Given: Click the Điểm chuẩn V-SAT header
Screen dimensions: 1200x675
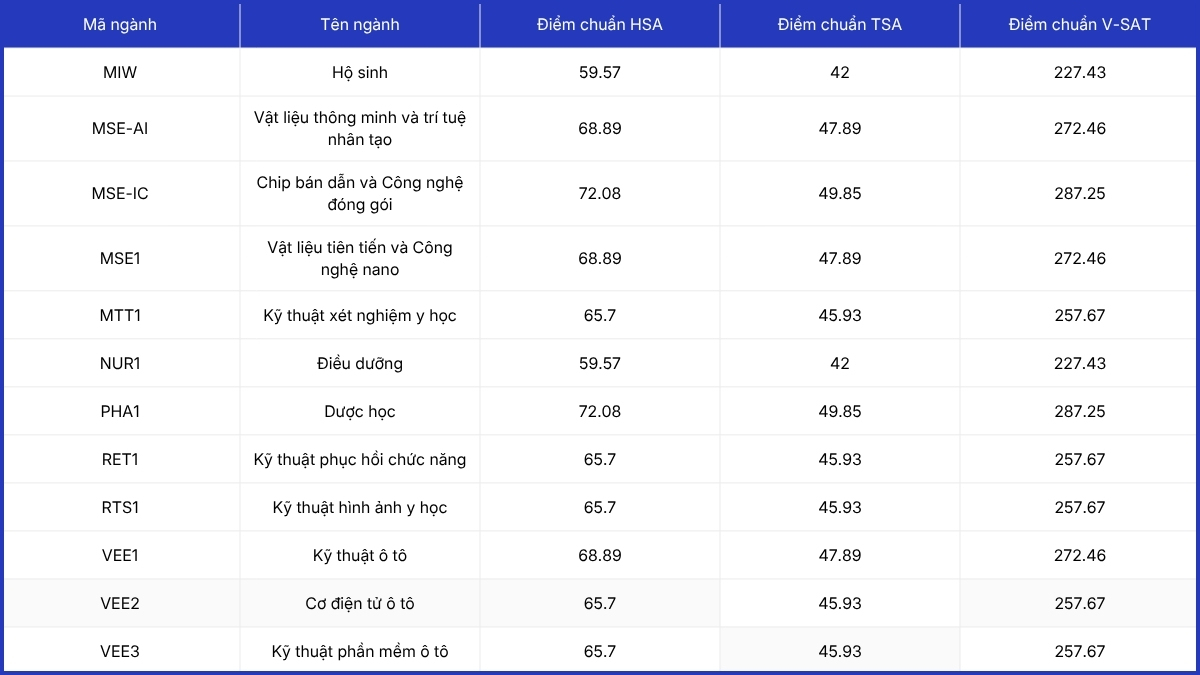Looking at the screenshot, I should pos(1080,25).
